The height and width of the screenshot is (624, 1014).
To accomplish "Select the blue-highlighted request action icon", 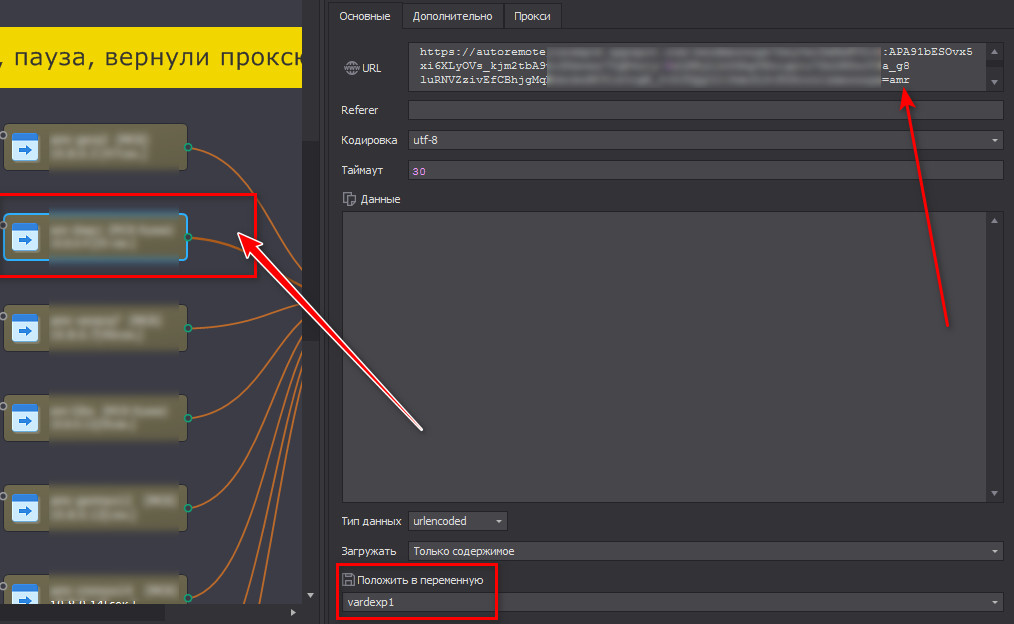I will click(x=24, y=237).
